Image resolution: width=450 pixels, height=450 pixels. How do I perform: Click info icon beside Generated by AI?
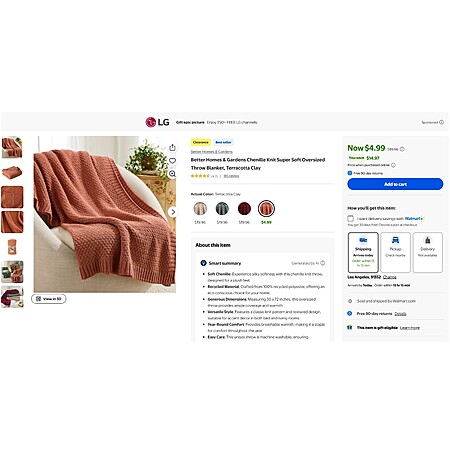(x=322, y=263)
